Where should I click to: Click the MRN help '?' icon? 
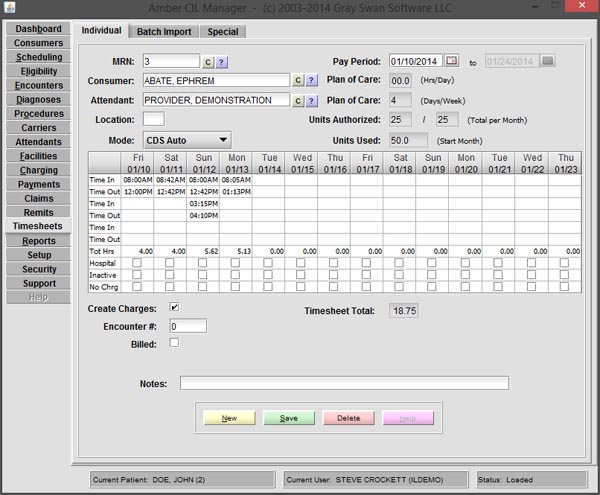222,61
